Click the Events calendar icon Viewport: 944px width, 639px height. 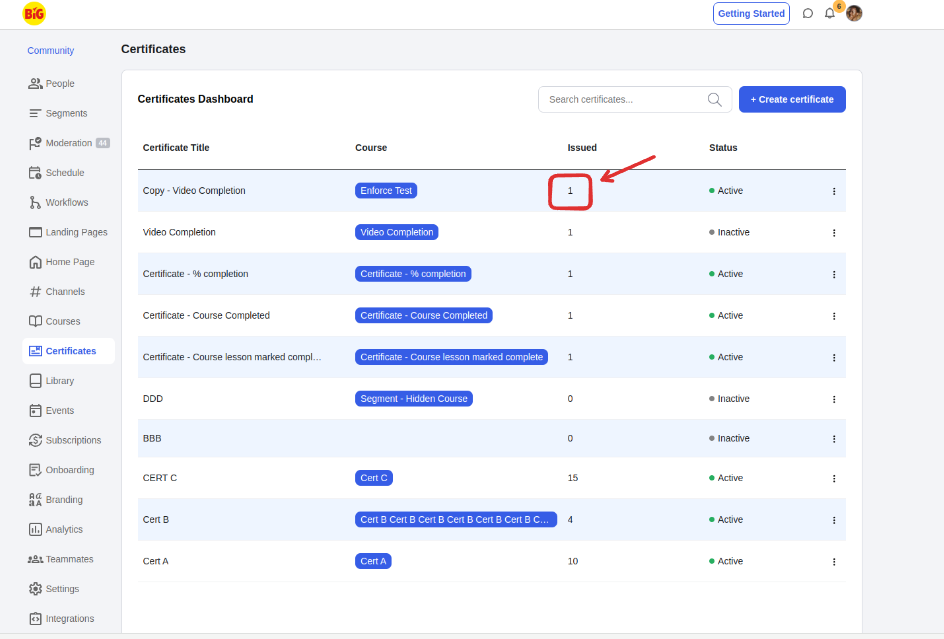36,410
